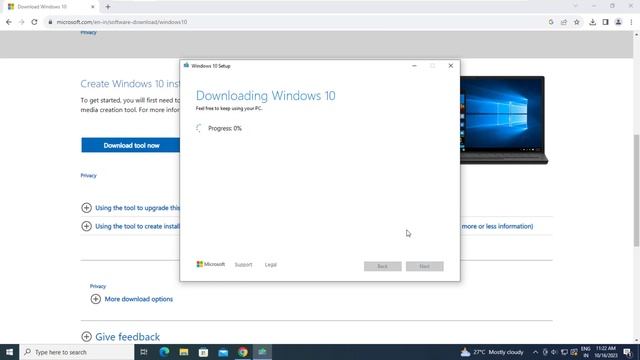Open Microsoft Store from taskbar
Image resolution: width=640 pixels, height=360 pixels.
pos(203,352)
